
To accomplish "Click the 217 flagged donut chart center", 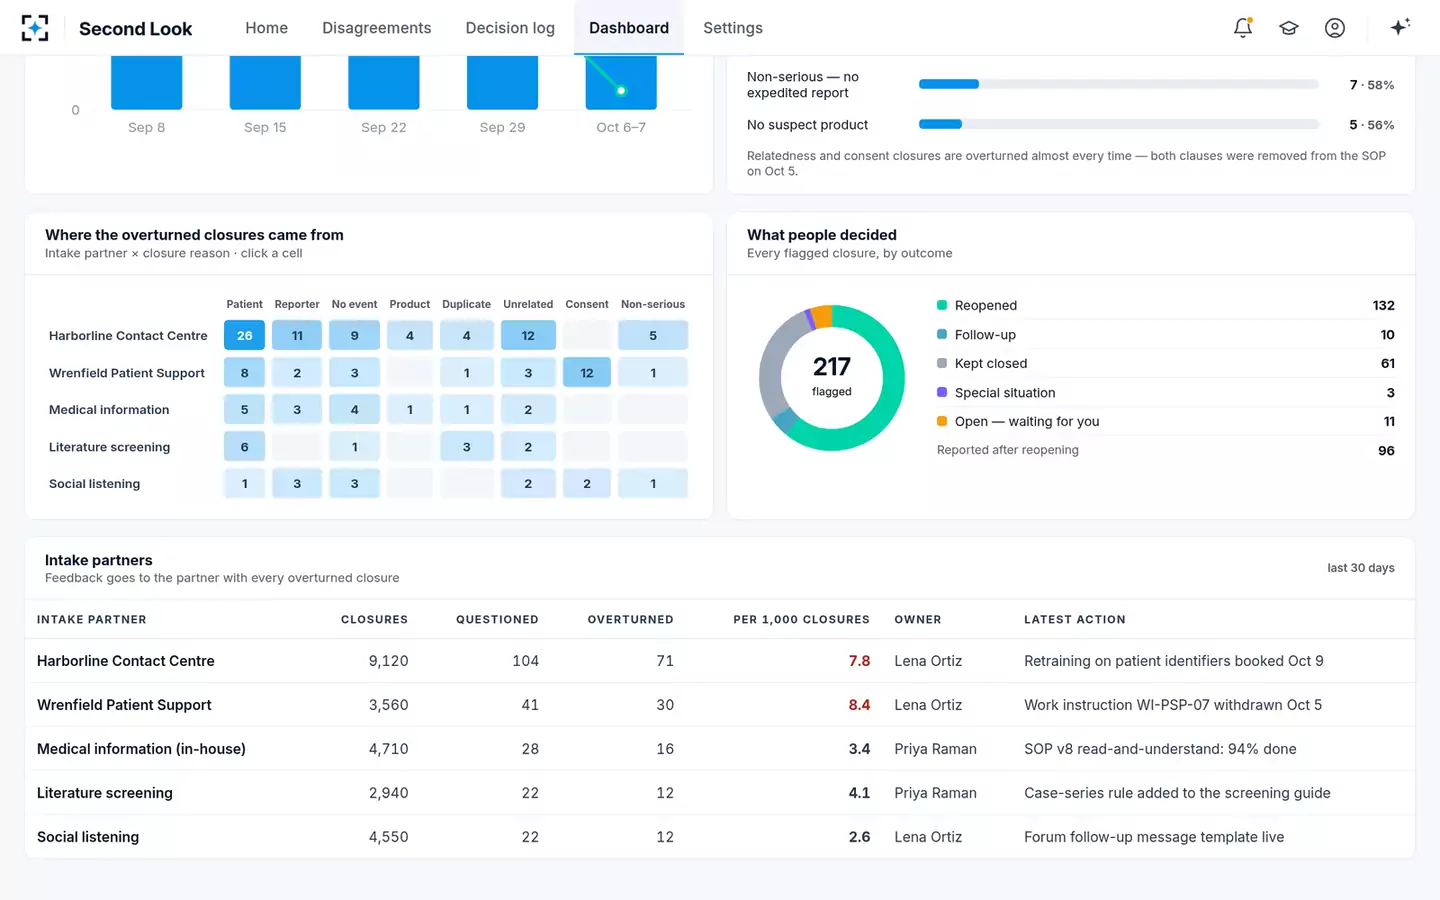I will 832,377.
